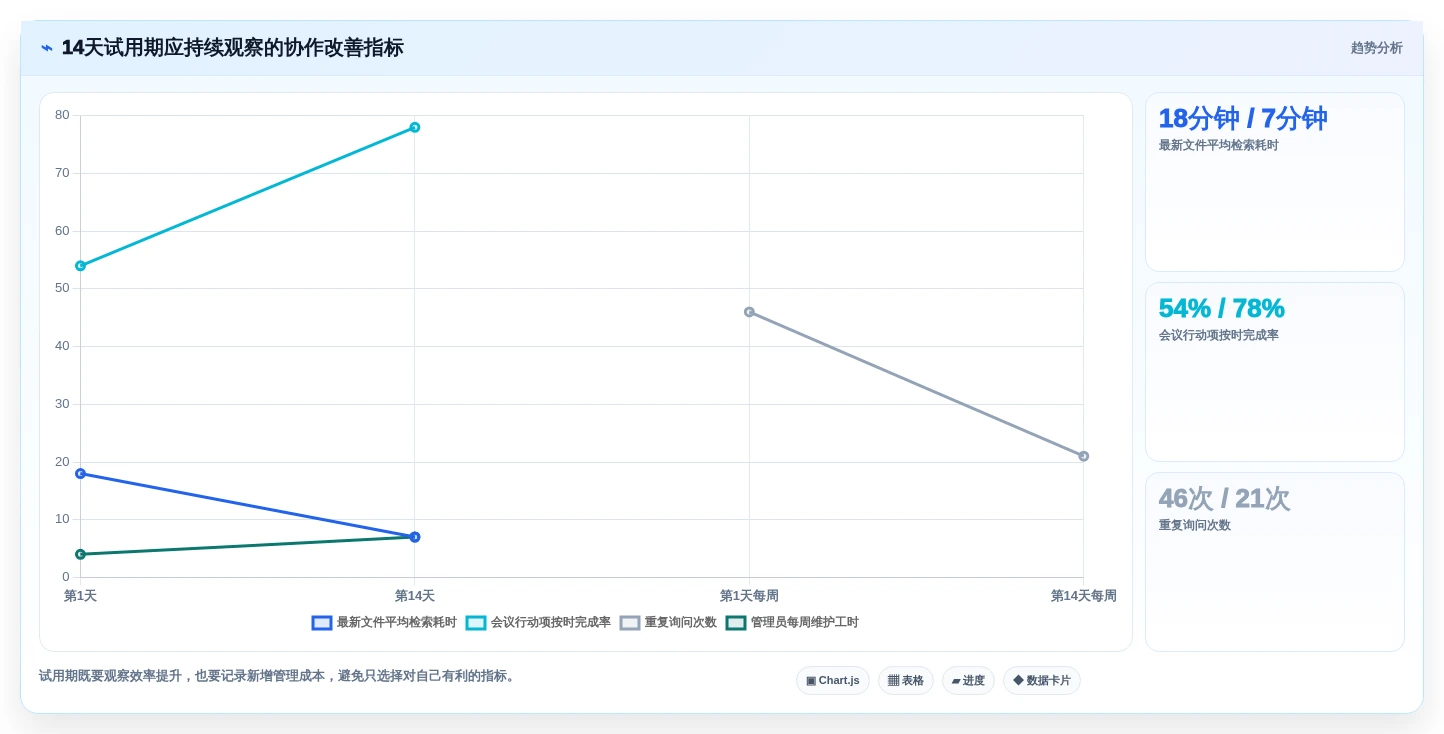This screenshot has height=734, width=1444.
Task: Click the 会议行动项按时完成率 card caption
Action: [x=1218, y=335]
